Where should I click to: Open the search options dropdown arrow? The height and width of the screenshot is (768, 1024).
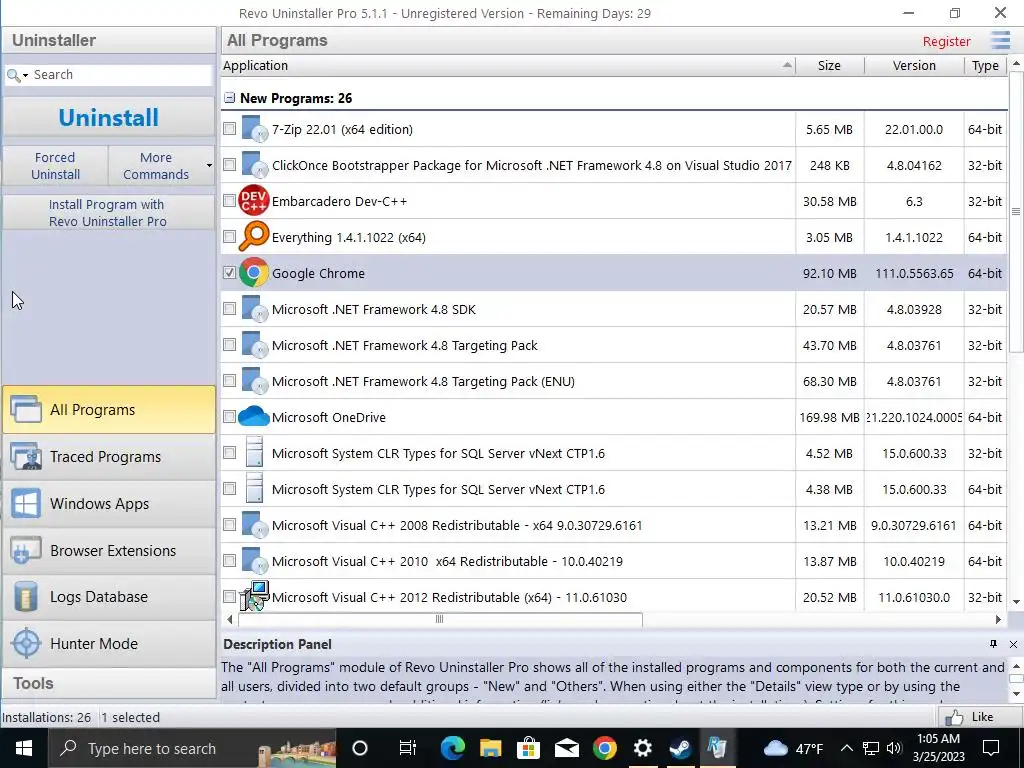tap(25, 76)
